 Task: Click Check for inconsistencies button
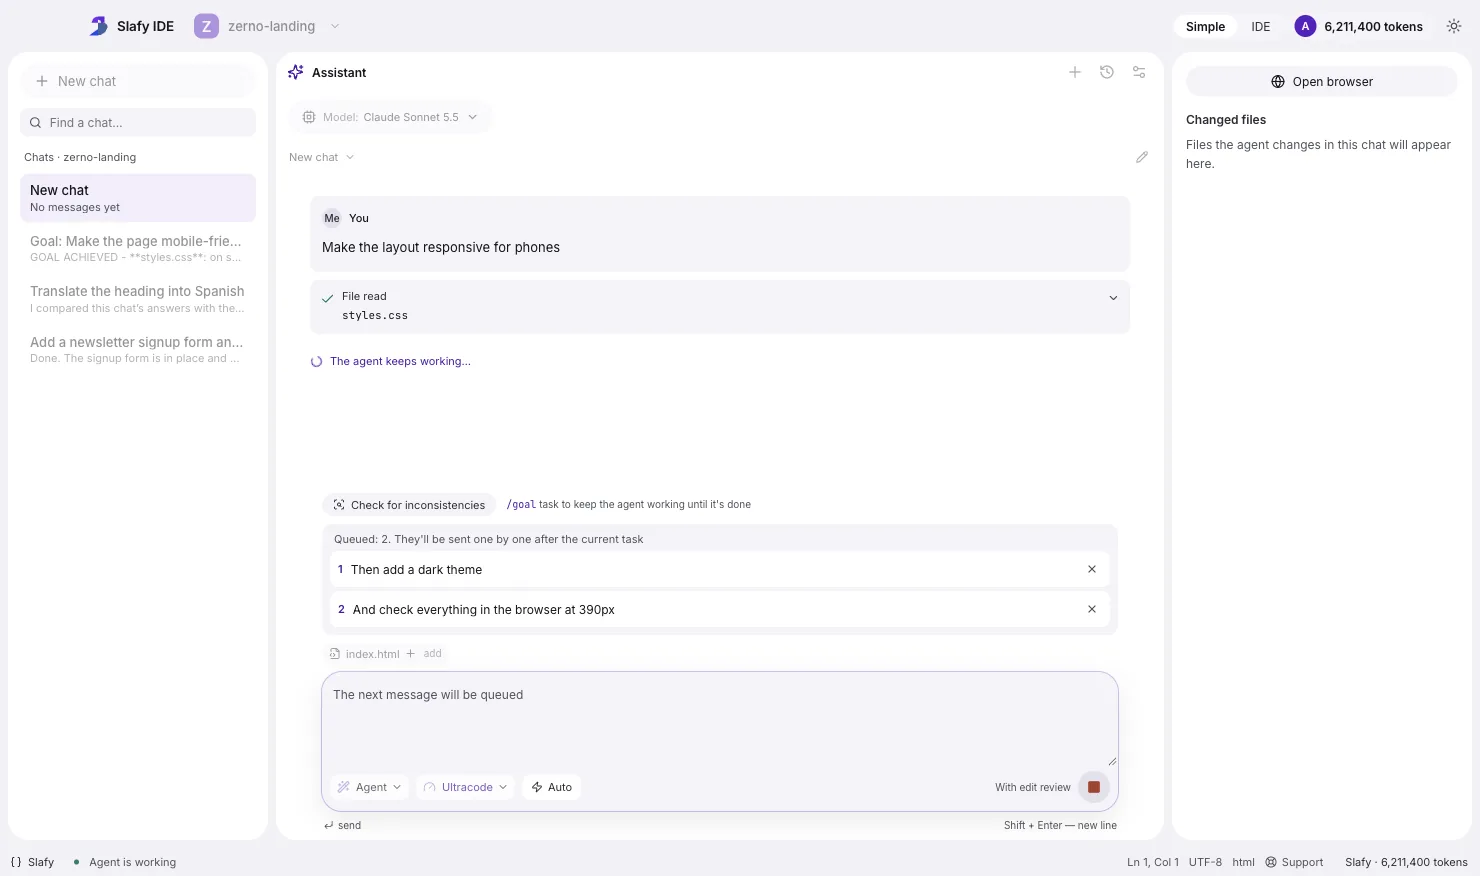tap(409, 505)
